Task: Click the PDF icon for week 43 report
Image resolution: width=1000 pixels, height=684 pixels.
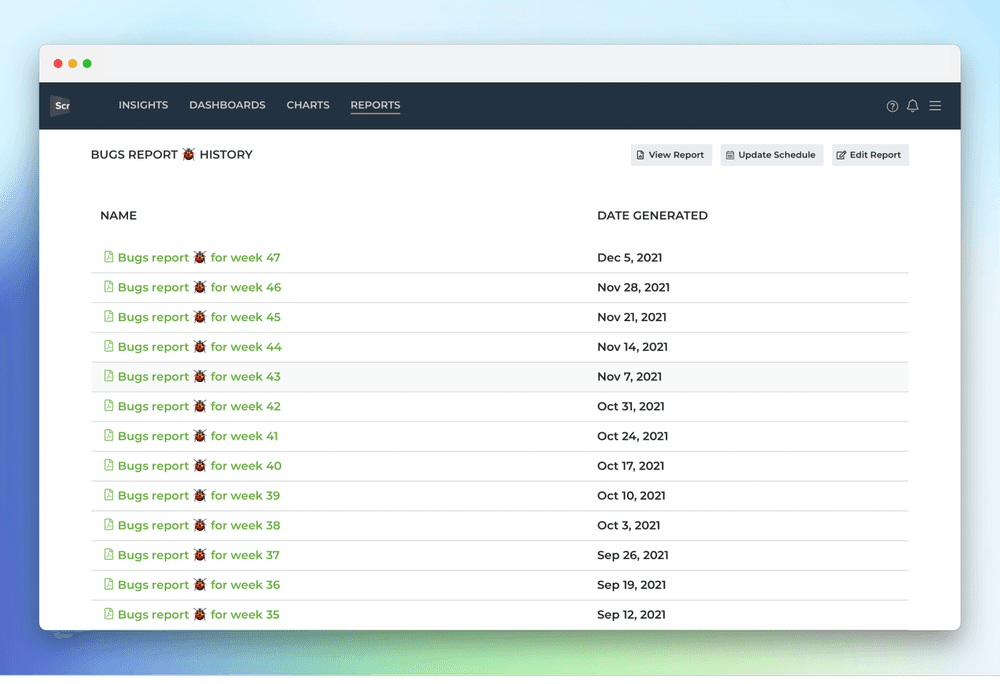Action: (x=108, y=376)
